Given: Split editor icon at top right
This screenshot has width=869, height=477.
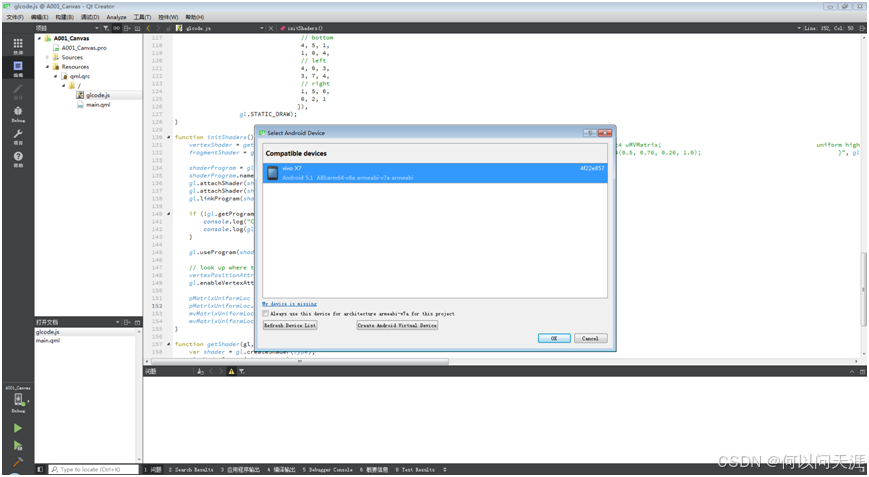Looking at the screenshot, I should [x=862, y=28].
